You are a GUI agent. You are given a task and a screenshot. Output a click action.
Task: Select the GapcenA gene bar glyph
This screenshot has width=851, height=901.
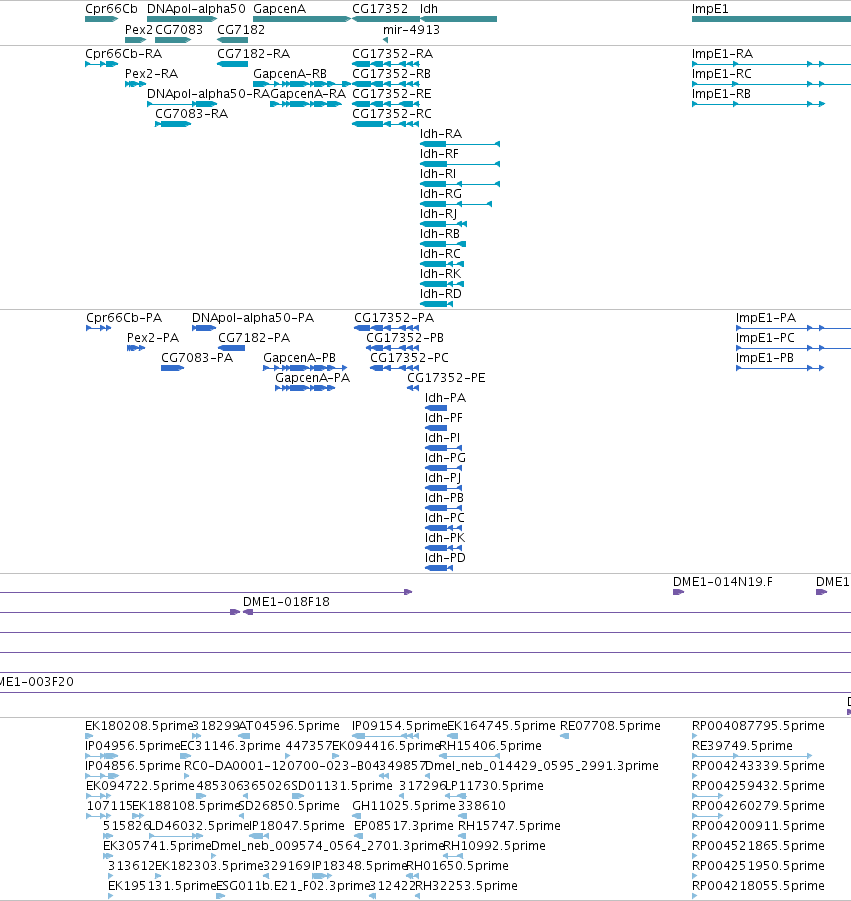(x=302, y=19)
